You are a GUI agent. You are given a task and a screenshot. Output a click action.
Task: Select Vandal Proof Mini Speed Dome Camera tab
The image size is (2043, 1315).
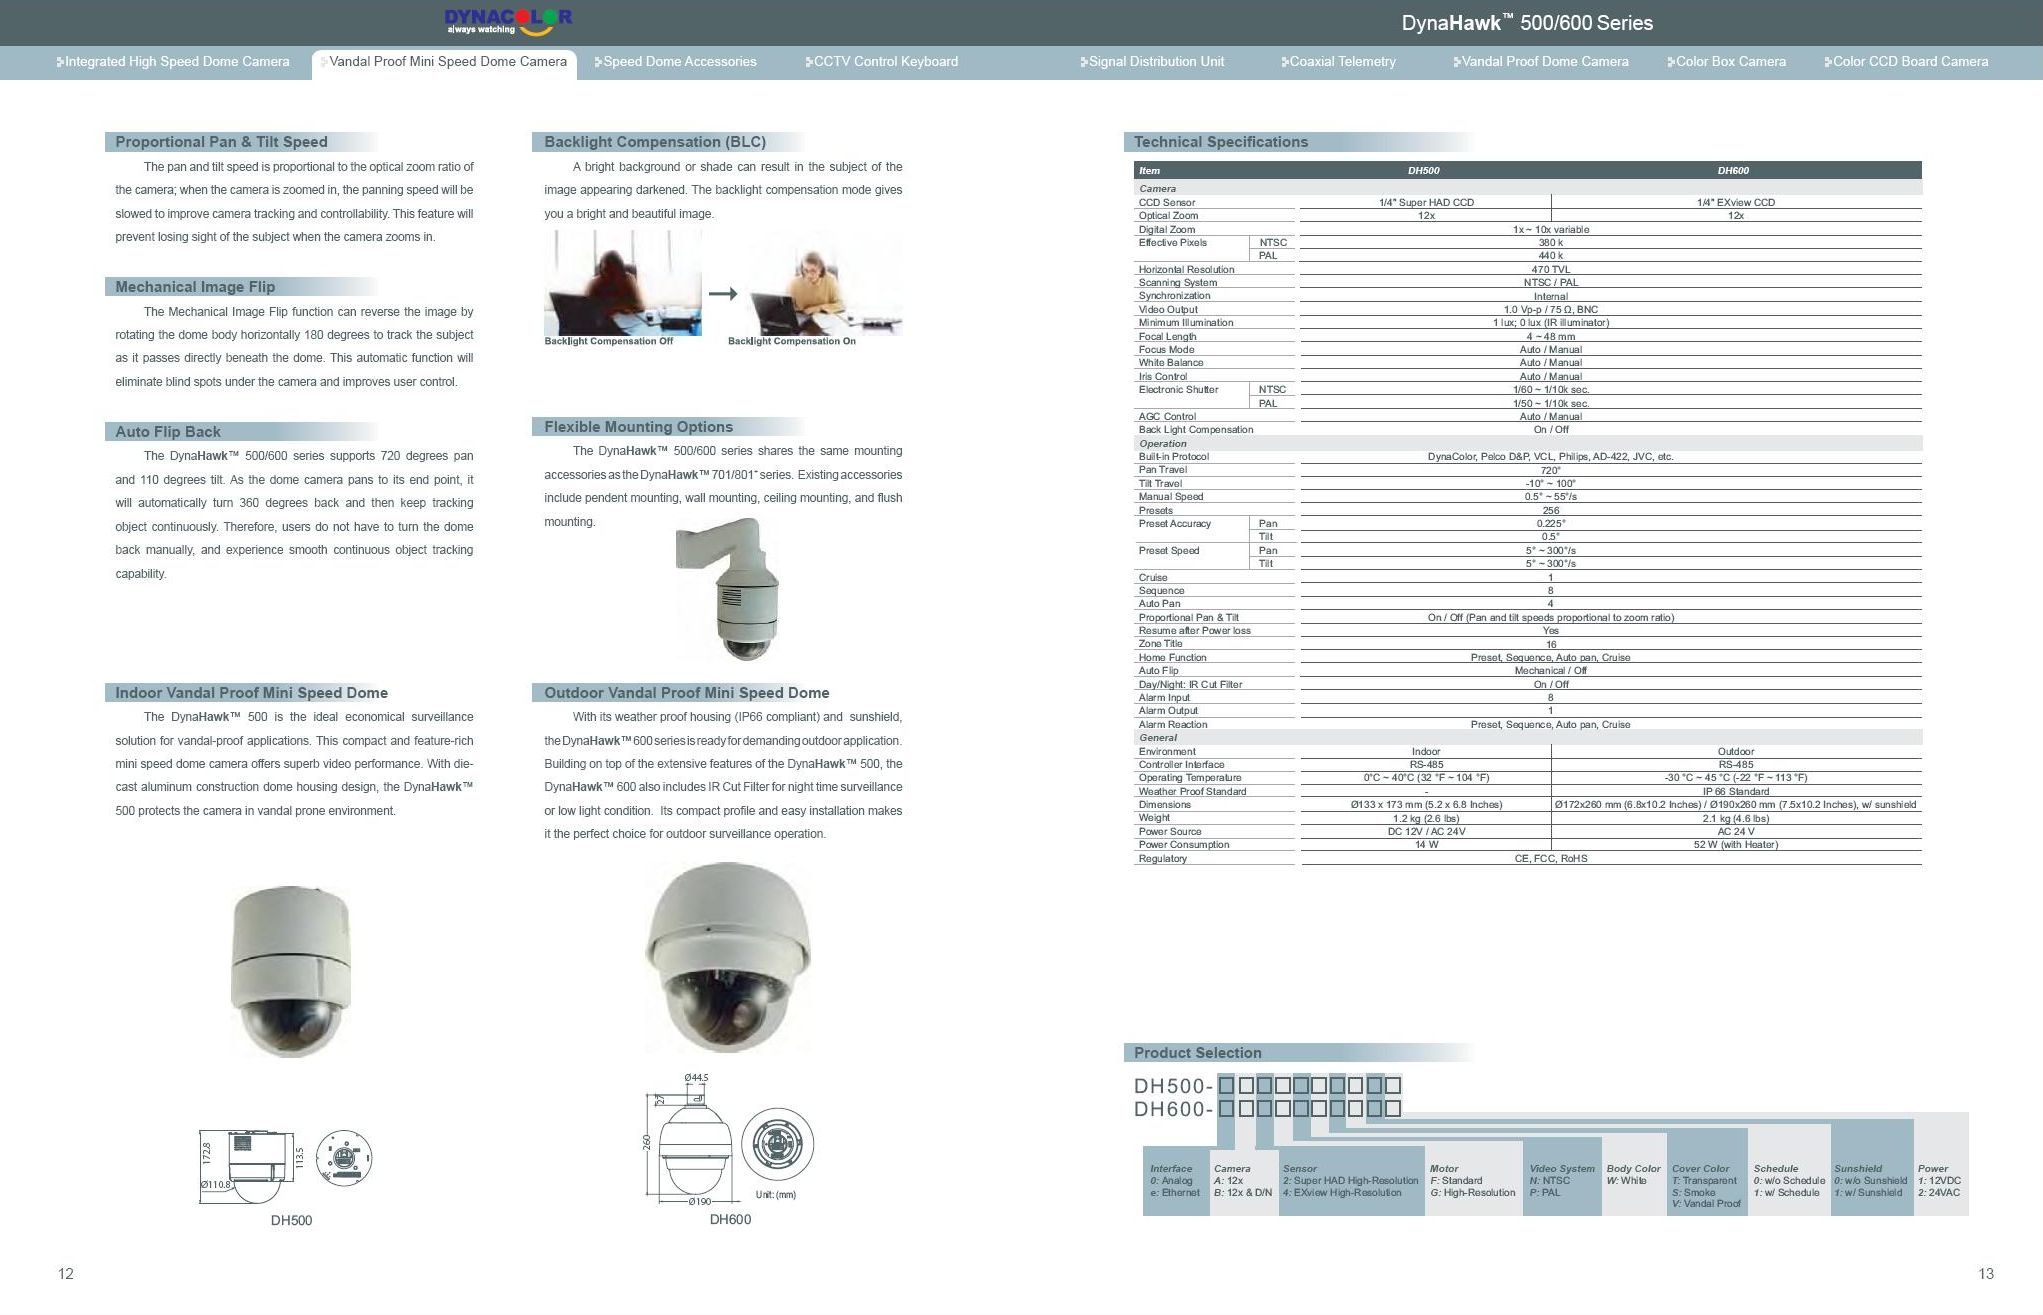(x=444, y=62)
